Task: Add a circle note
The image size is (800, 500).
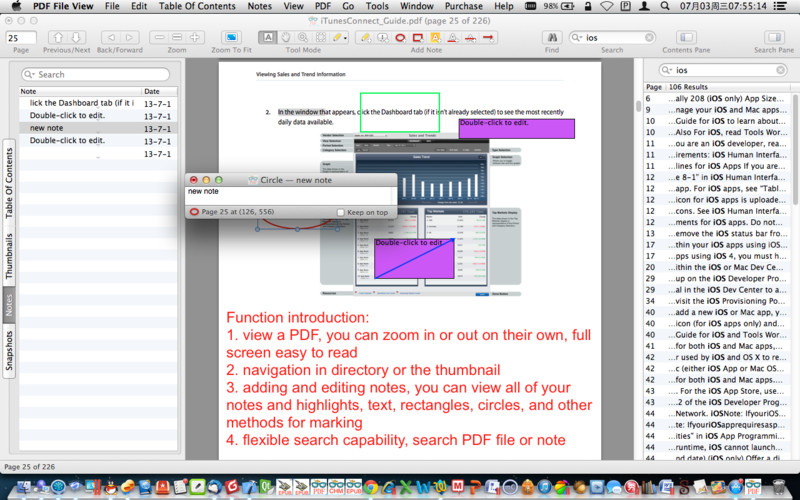Action: point(401,37)
